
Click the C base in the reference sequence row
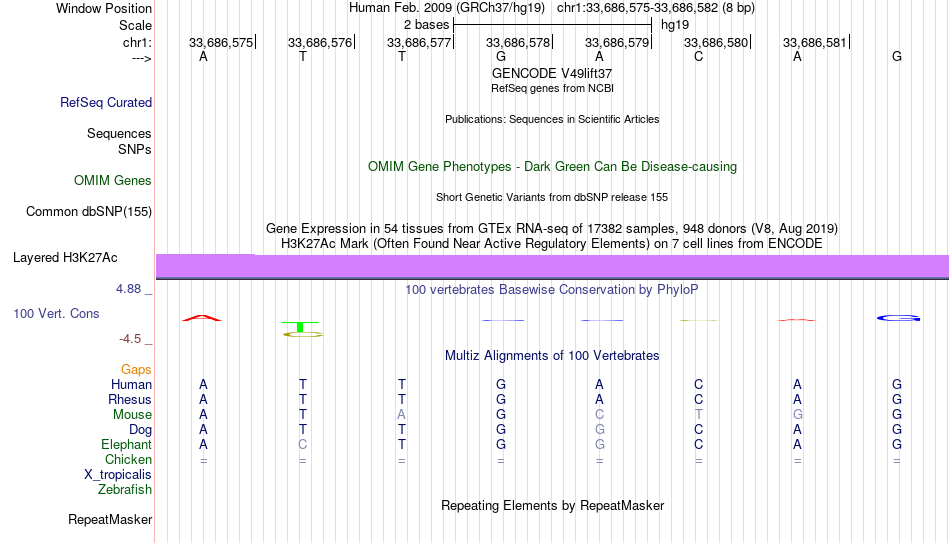[699, 56]
